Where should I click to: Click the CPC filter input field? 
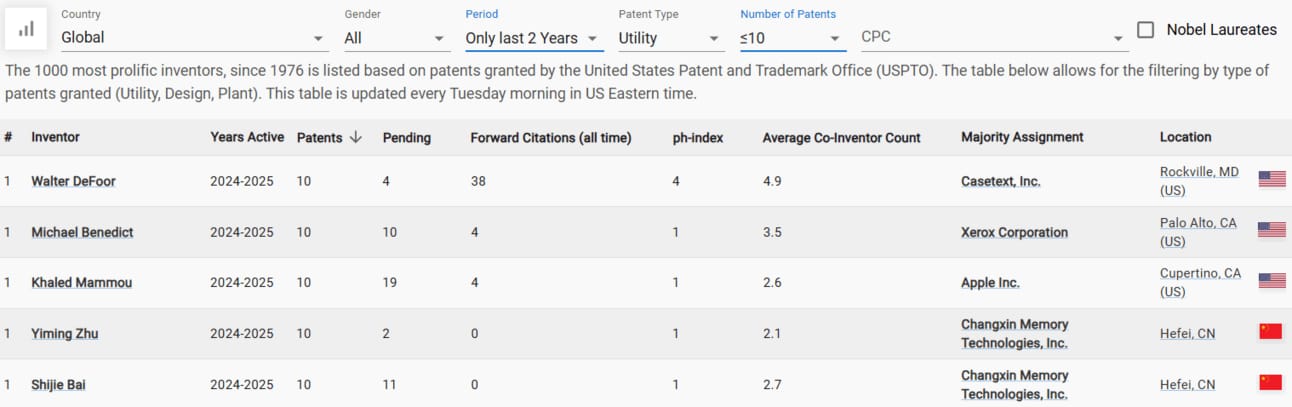pyautogui.click(x=985, y=38)
